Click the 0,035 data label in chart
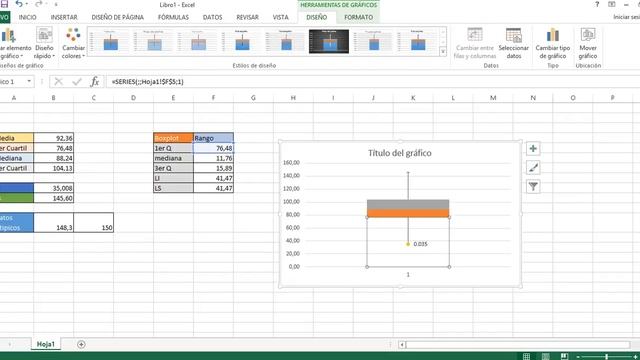 420,244
